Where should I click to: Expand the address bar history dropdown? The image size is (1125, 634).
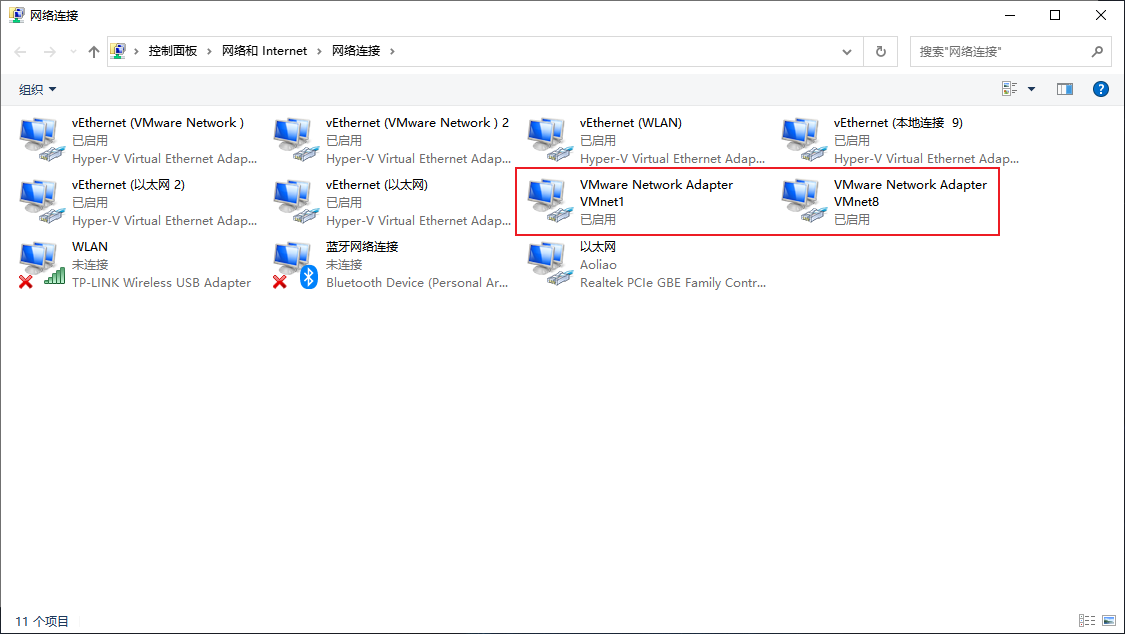coord(848,51)
